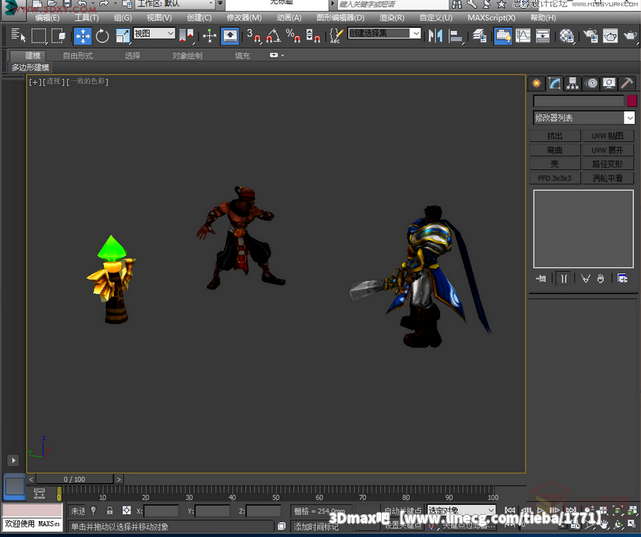The image size is (641, 537).
Task: Open Display command panel tab
Action: [x=609, y=83]
